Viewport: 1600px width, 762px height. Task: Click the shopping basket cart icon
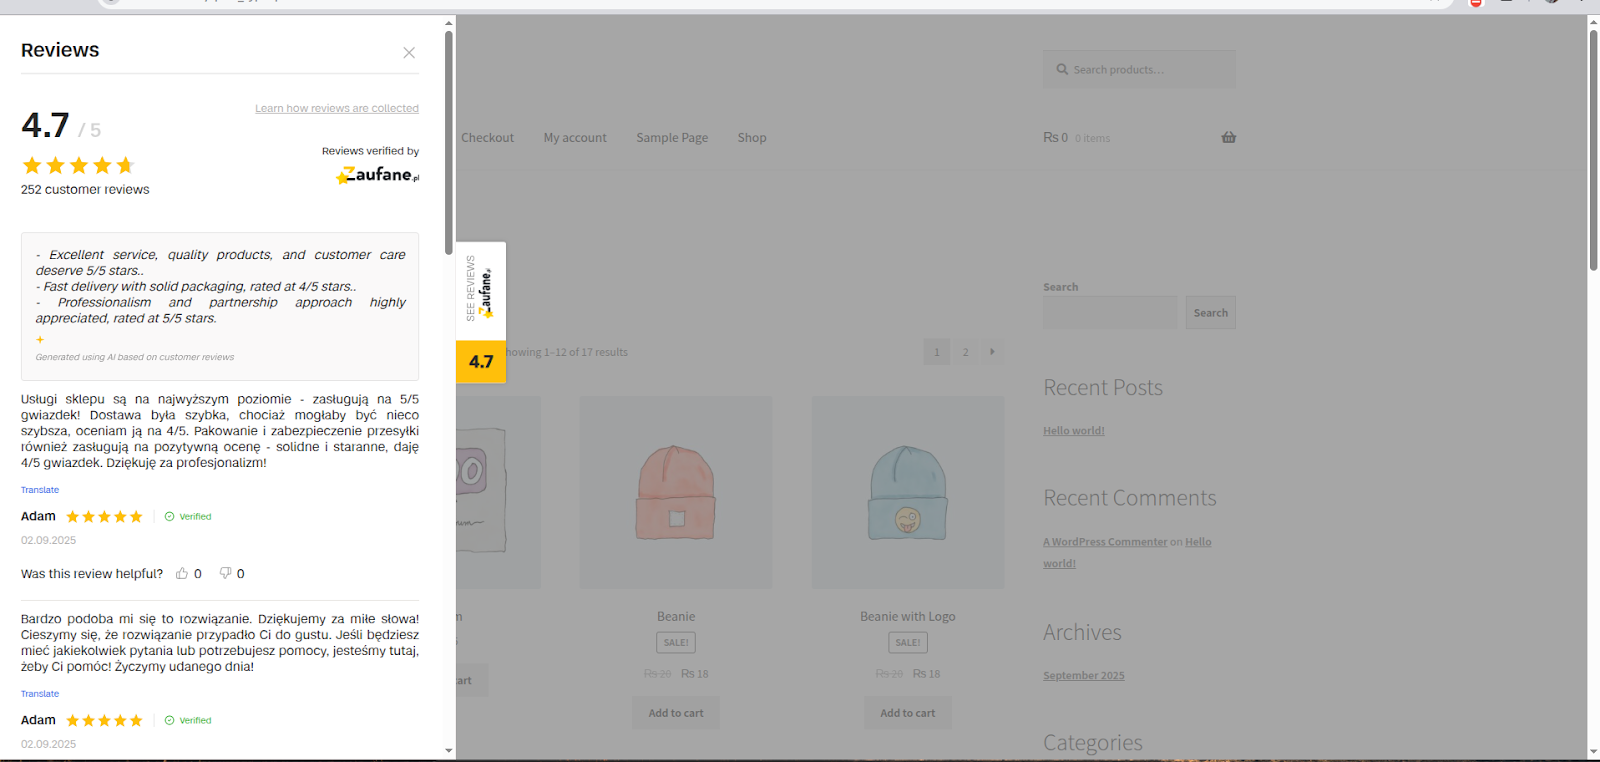[x=1228, y=138]
